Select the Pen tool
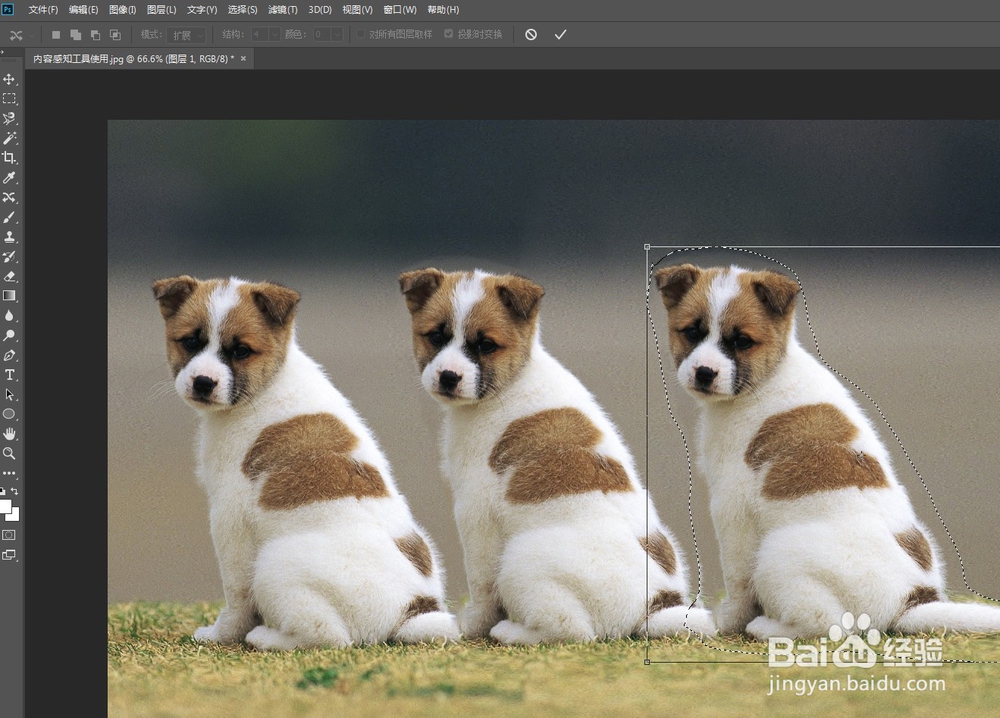The height and width of the screenshot is (718, 1000). tap(9, 355)
